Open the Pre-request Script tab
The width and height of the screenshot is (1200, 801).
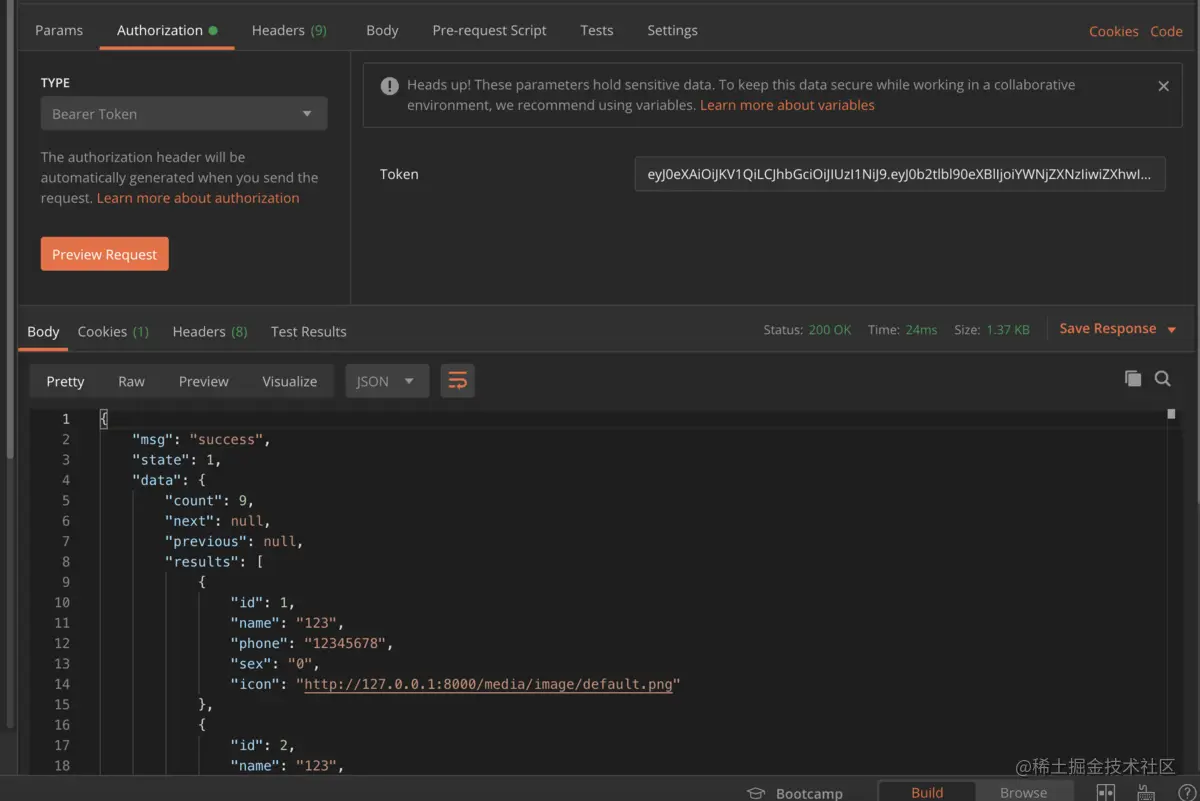click(489, 30)
